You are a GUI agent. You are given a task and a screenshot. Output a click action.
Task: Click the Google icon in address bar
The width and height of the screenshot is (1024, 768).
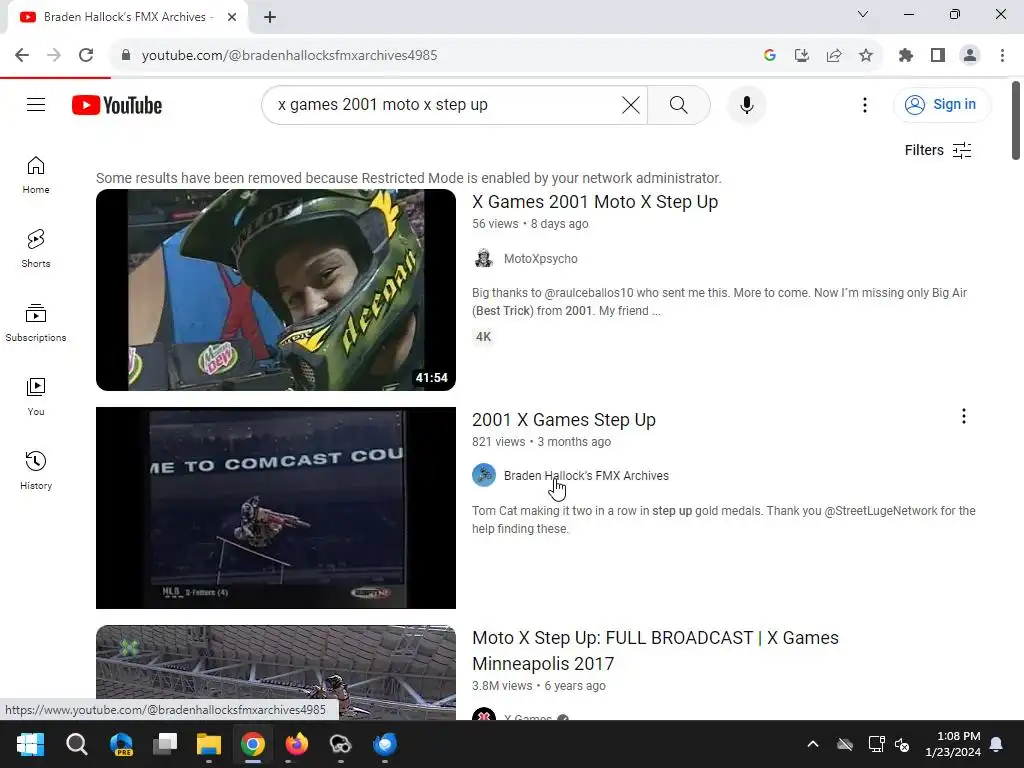point(769,56)
